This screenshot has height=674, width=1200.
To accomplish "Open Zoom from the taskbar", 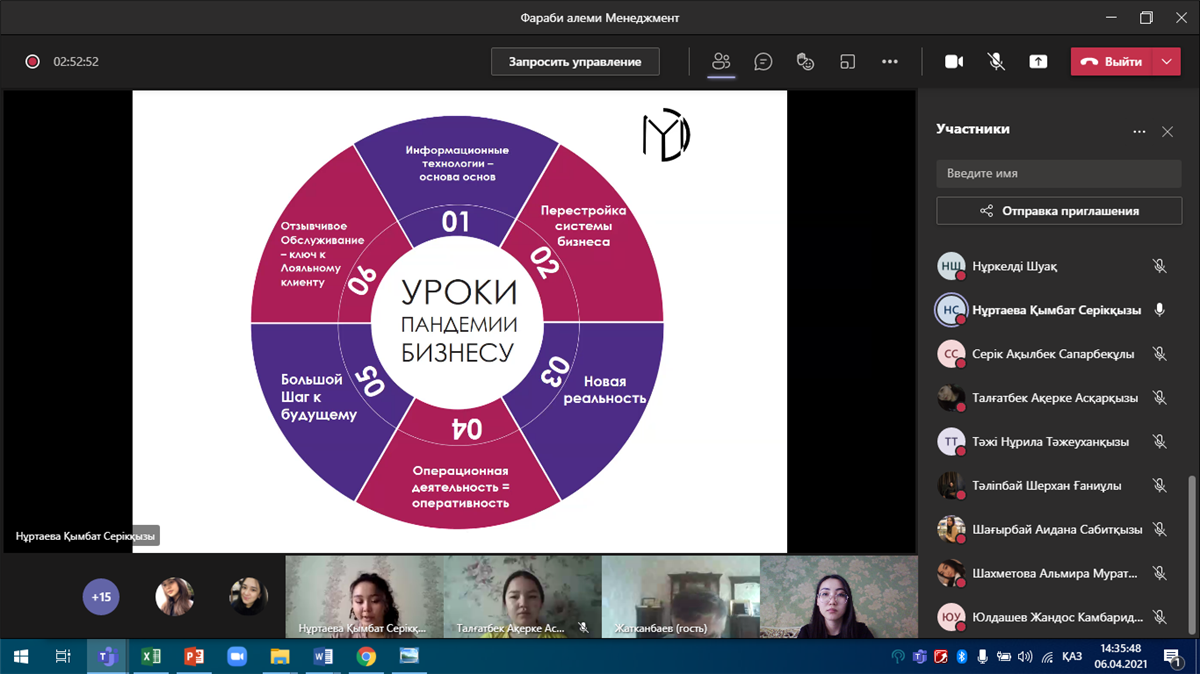I will pyautogui.click(x=237, y=656).
